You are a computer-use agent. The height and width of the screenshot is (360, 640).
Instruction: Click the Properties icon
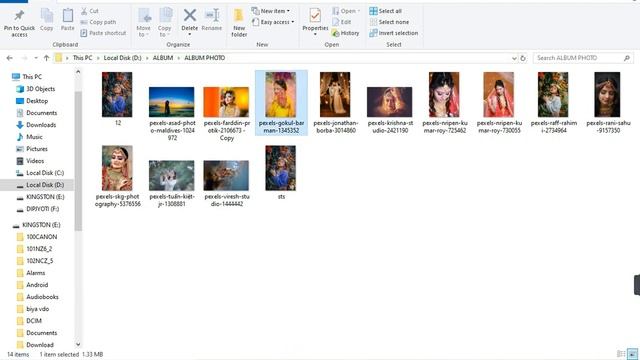[x=315, y=16]
